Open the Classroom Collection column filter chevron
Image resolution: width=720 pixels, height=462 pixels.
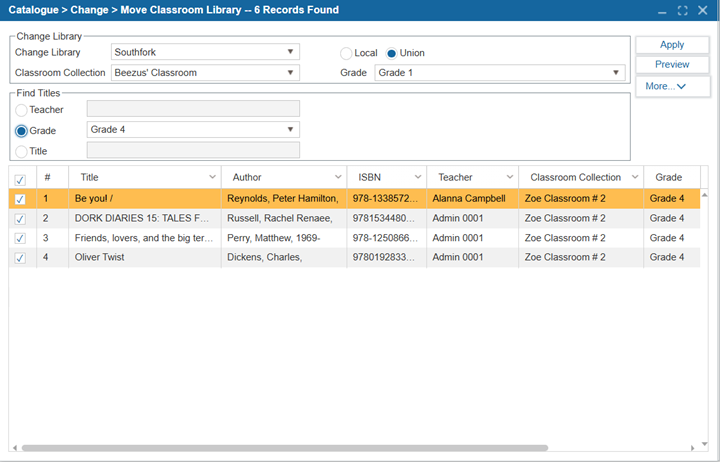[x=635, y=177]
